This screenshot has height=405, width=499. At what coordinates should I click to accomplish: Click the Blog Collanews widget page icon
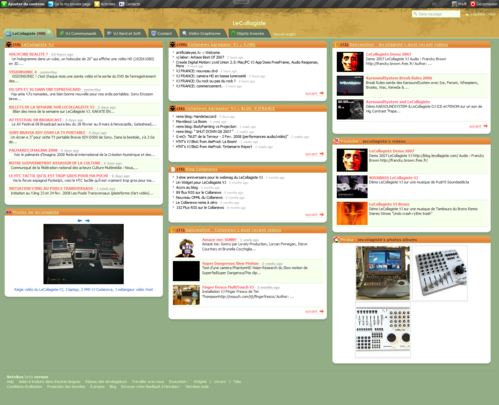[x=173, y=169]
